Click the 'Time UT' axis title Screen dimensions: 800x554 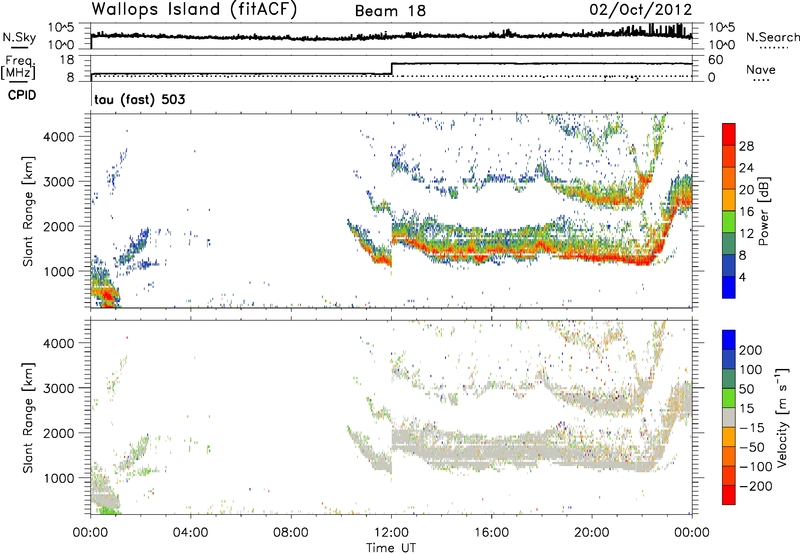coord(391,547)
